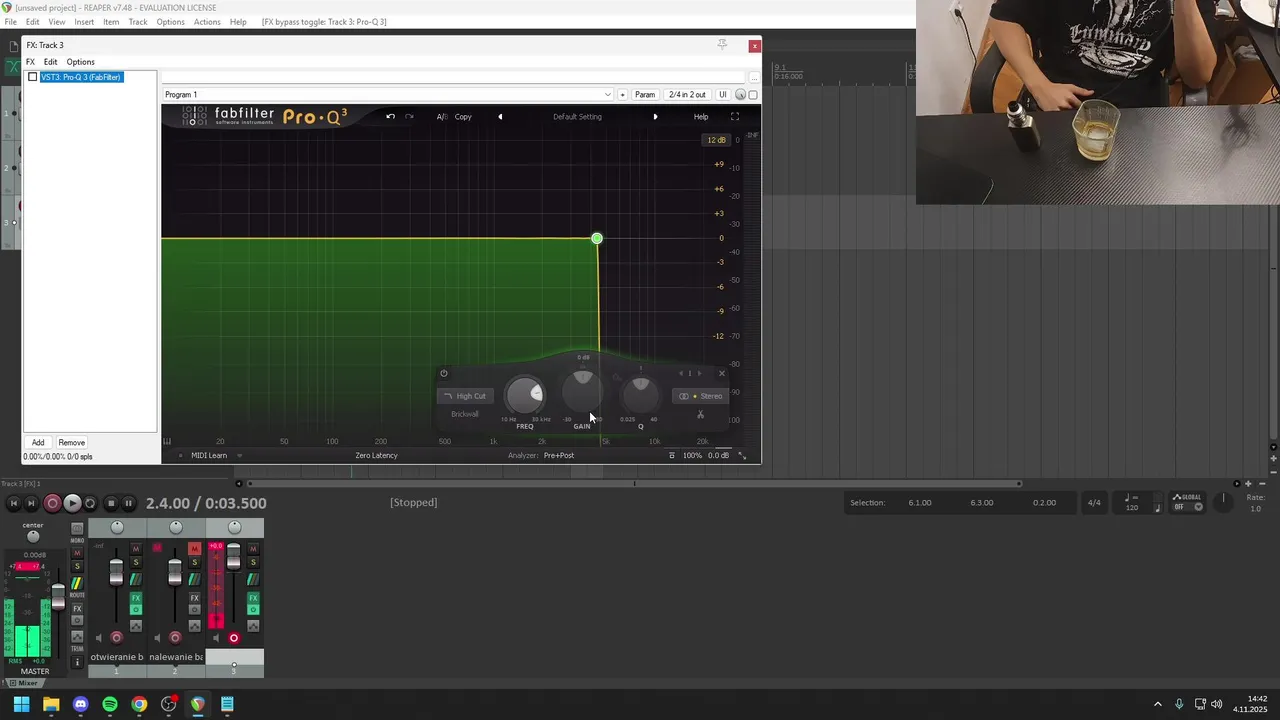1280x720 pixels.
Task: Go to previous Pro-Q 3 preset
Action: 500,117
